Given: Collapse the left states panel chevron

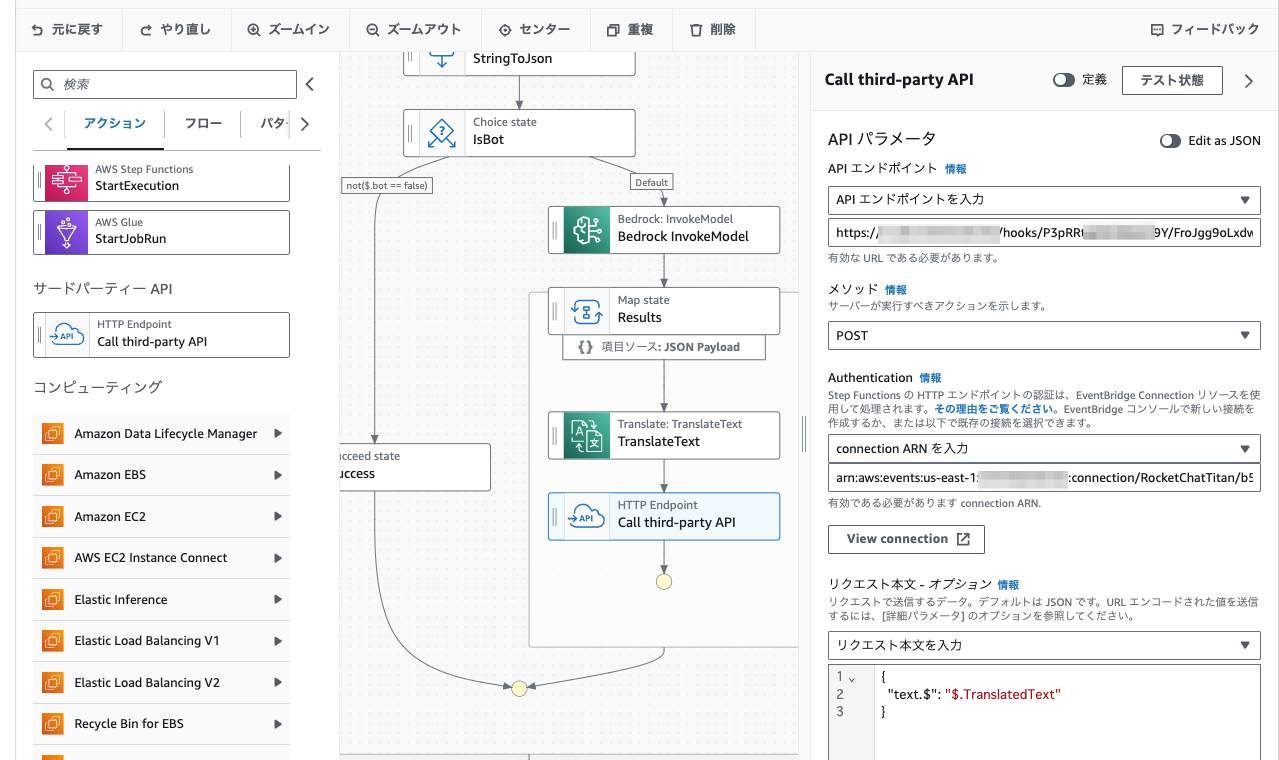Looking at the screenshot, I should click(309, 85).
